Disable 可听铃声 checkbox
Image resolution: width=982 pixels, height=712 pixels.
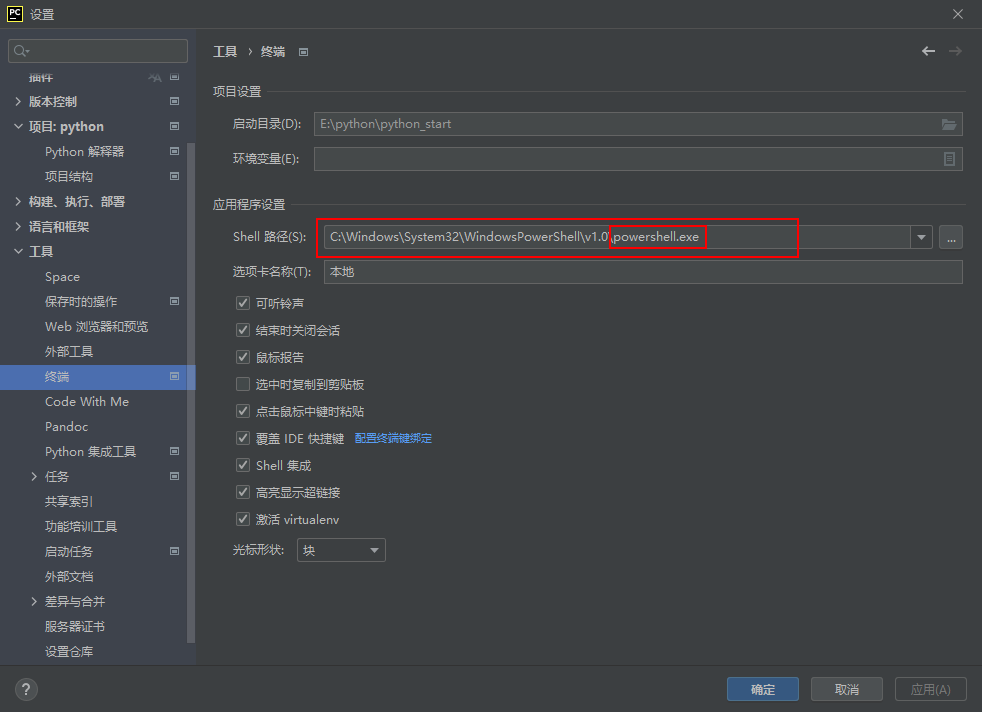[x=242, y=303]
